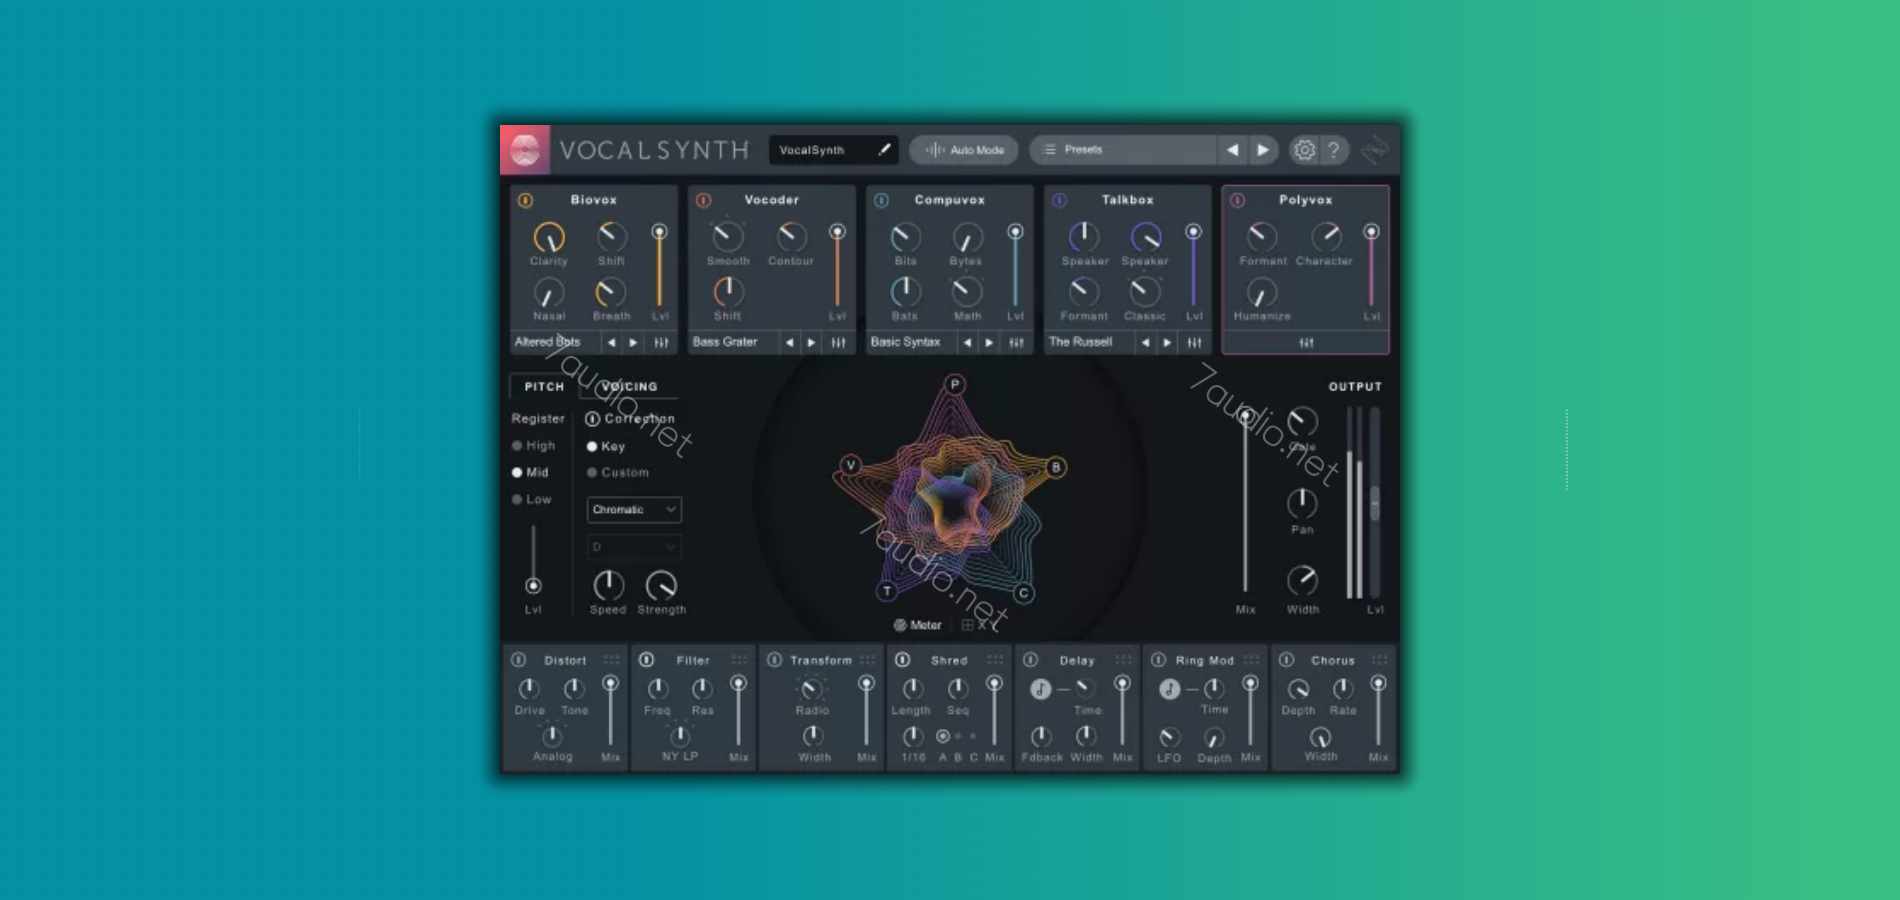Toggle the Chorus effect power
This screenshot has height=900, width=1900.
click(1286, 660)
